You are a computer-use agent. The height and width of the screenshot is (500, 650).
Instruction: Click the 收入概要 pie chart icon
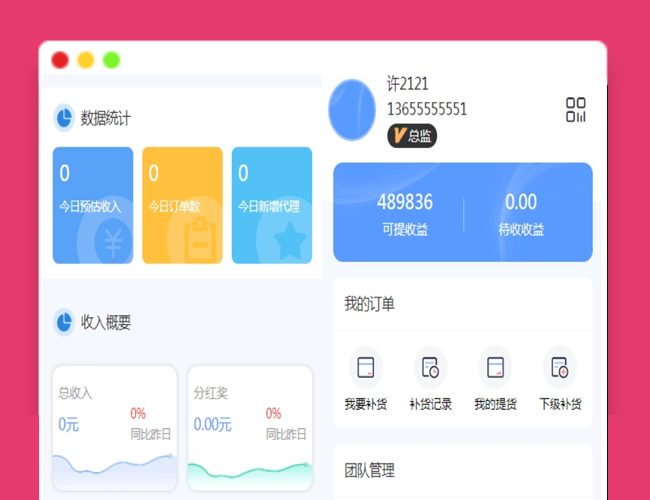click(x=64, y=322)
